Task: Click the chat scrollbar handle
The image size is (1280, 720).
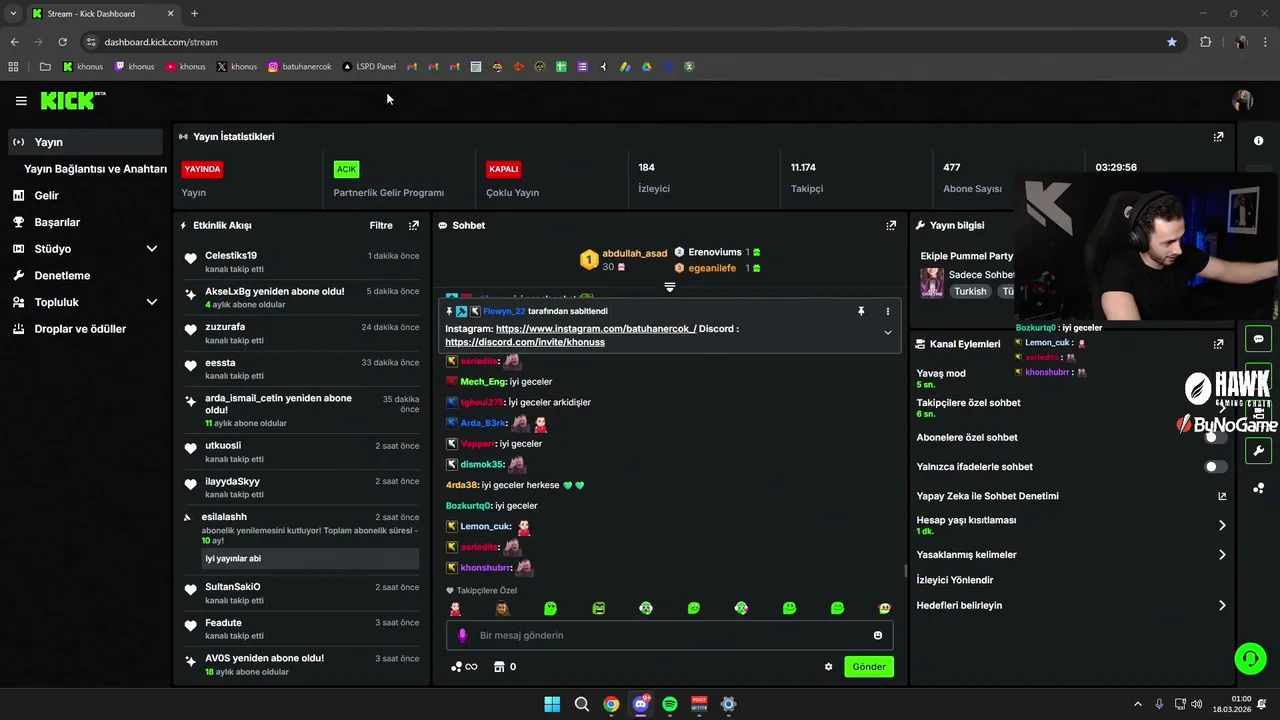Action: (x=906, y=571)
